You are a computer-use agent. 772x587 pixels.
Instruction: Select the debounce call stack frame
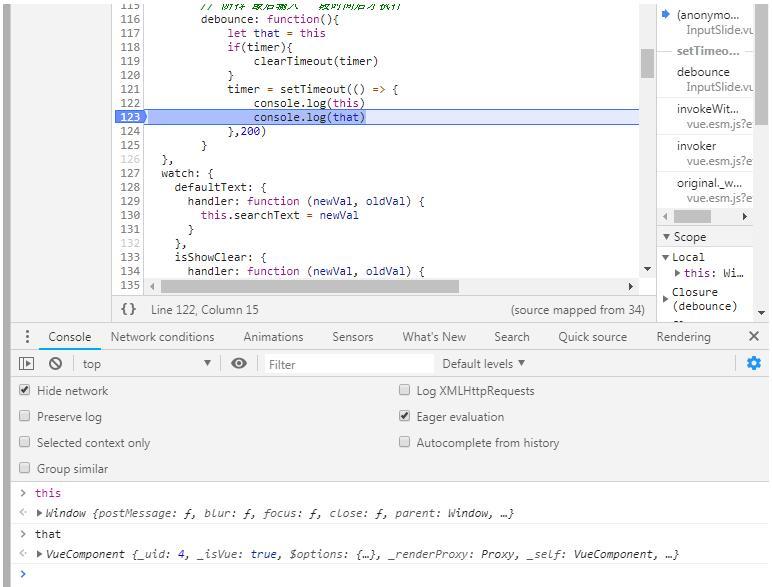(703, 72)
